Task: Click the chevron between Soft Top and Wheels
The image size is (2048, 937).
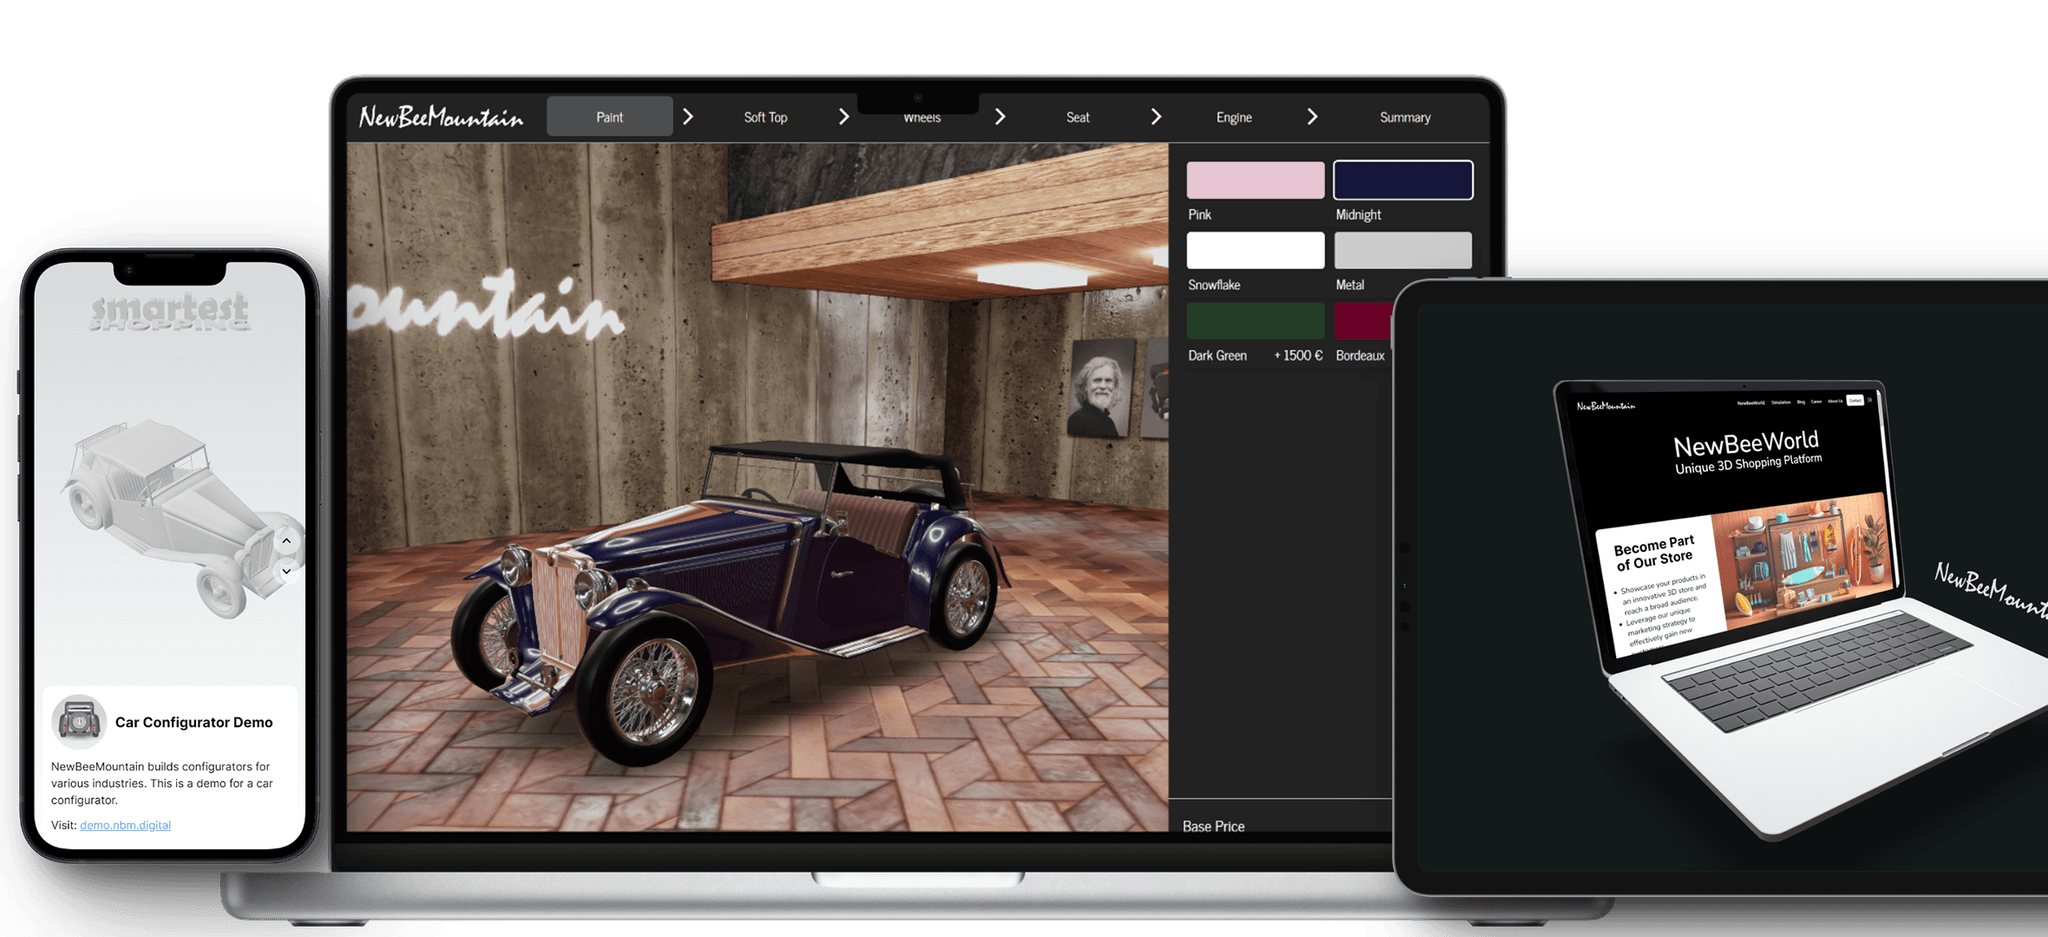Action: [x=843, y=117]
